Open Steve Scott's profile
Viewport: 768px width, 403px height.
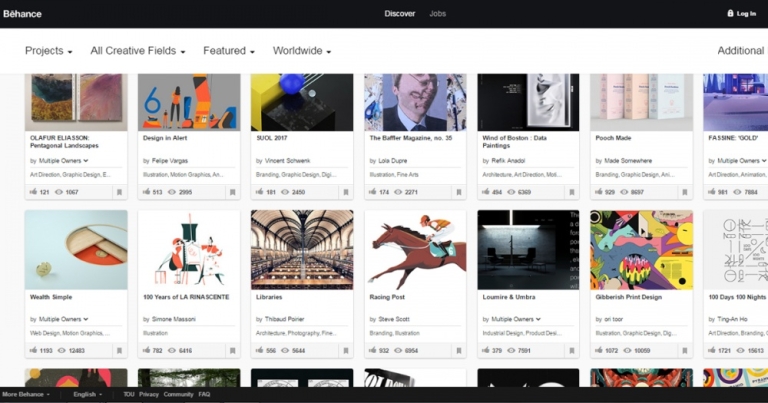(x=394, y=319)
